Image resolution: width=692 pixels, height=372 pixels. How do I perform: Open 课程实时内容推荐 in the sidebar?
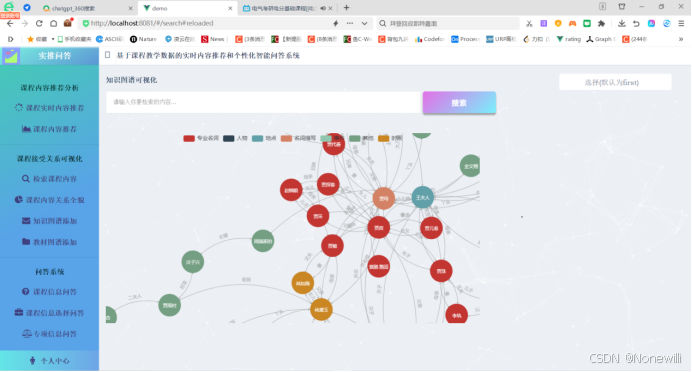49,108
